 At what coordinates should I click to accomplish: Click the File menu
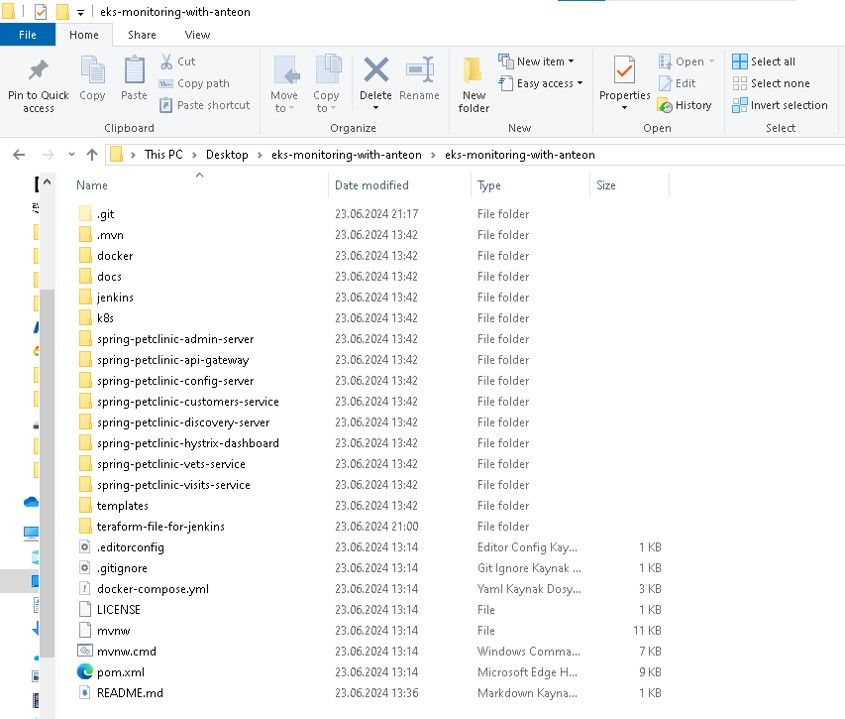click(28, 35)
